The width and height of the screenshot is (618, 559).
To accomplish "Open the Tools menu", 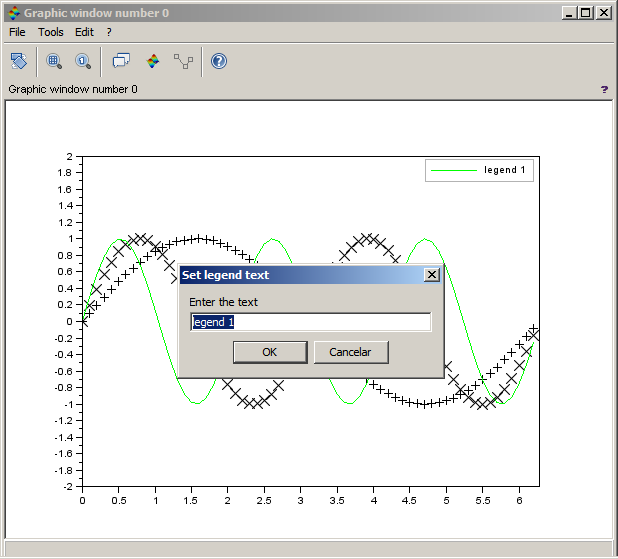I will click(x=50, y=32).
